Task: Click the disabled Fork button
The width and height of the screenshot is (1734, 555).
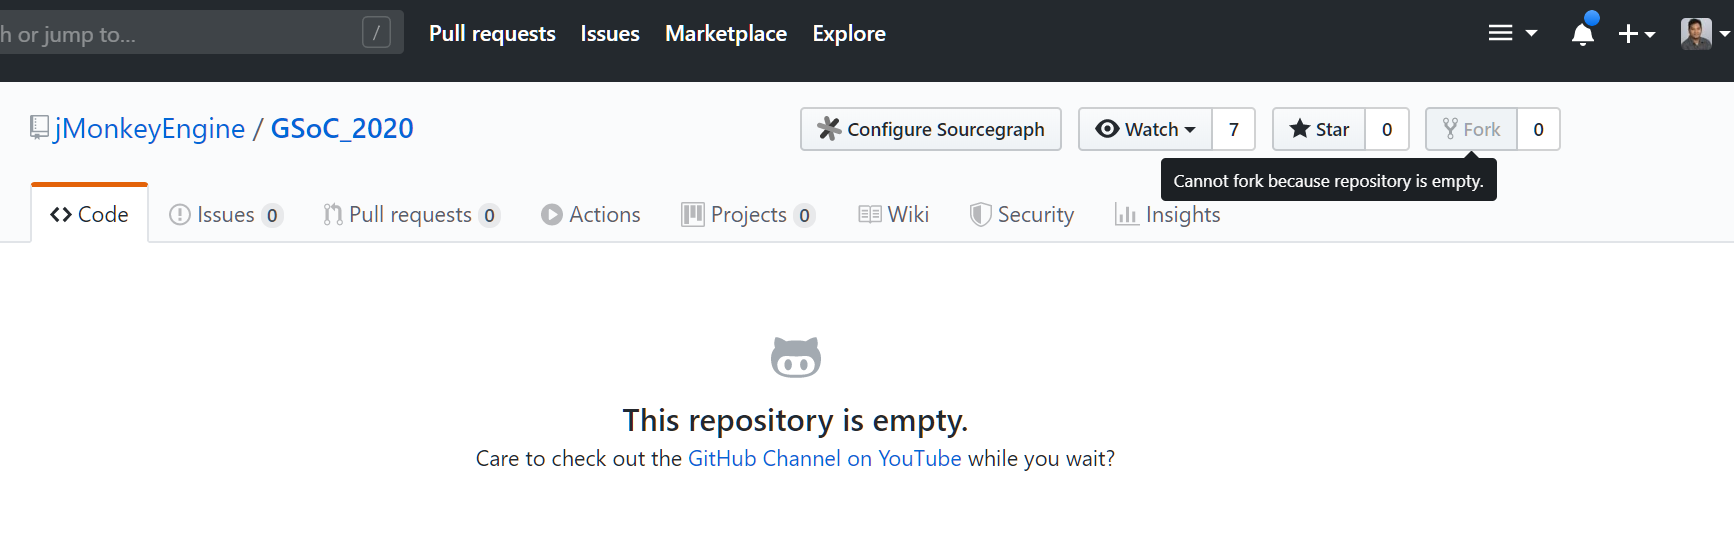Action: coord(1471,129)
